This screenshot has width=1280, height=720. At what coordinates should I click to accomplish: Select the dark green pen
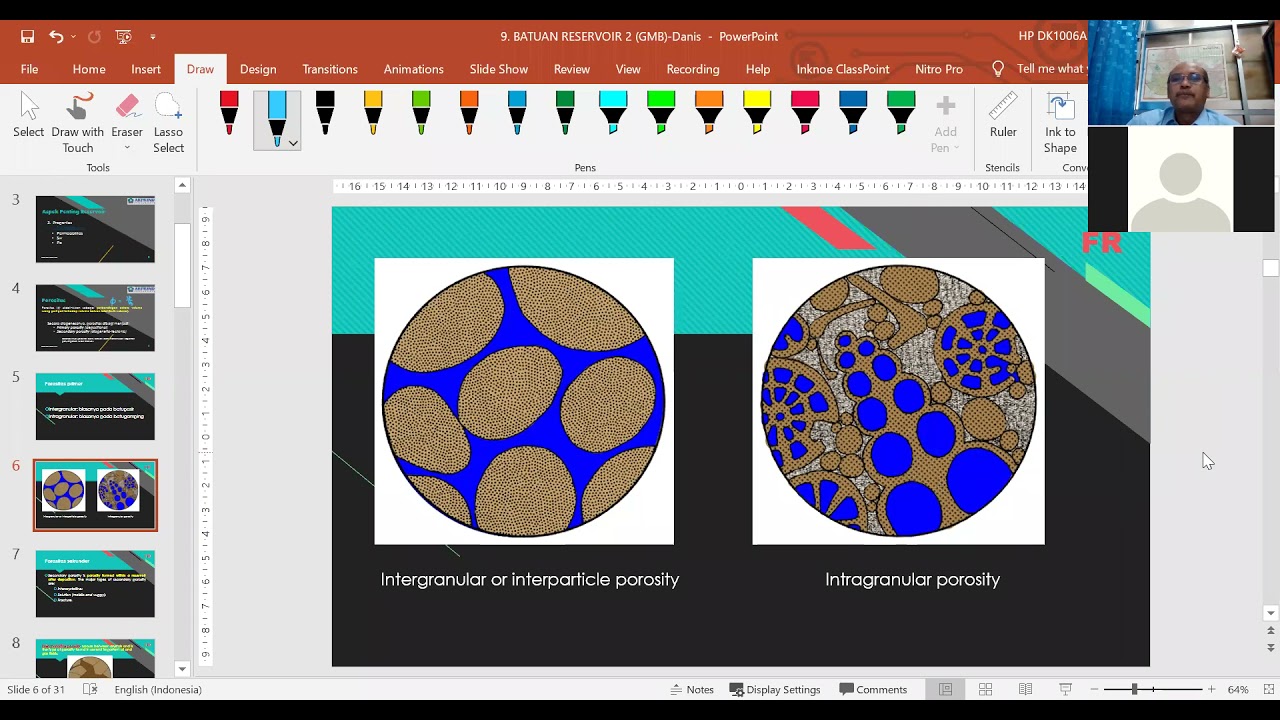point(565,113)
